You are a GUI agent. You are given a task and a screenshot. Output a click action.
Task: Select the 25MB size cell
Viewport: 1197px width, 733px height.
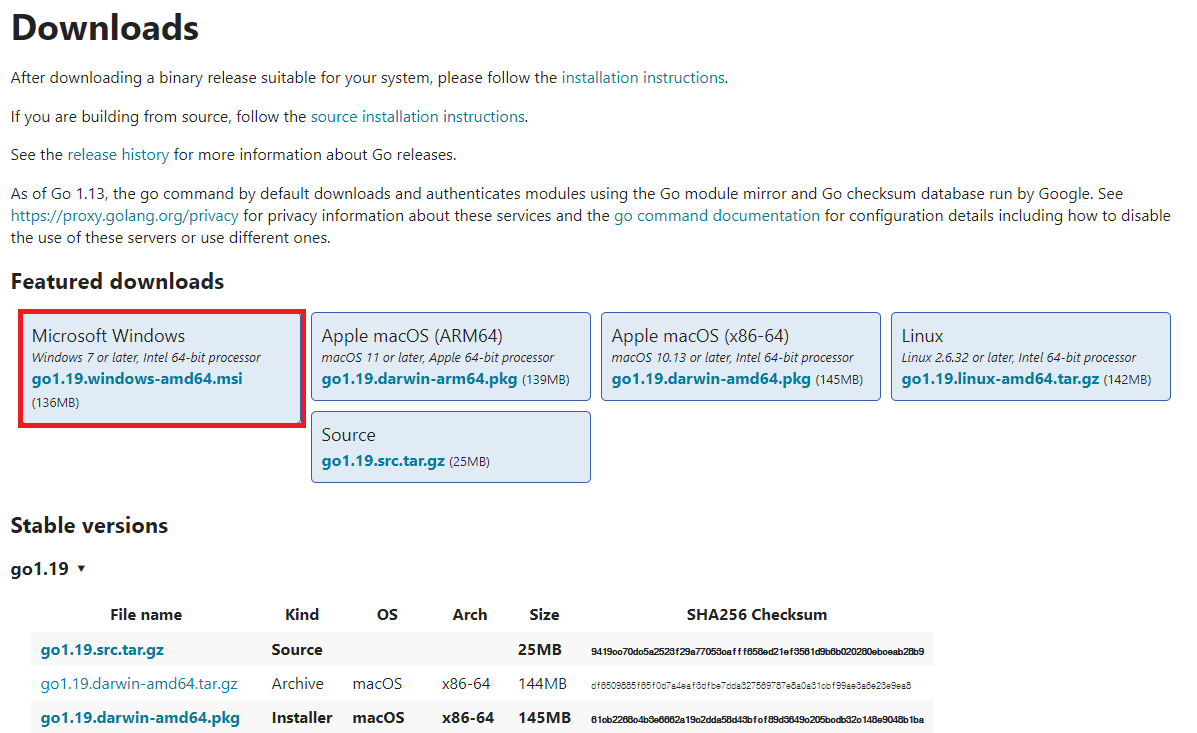point(540,650)
